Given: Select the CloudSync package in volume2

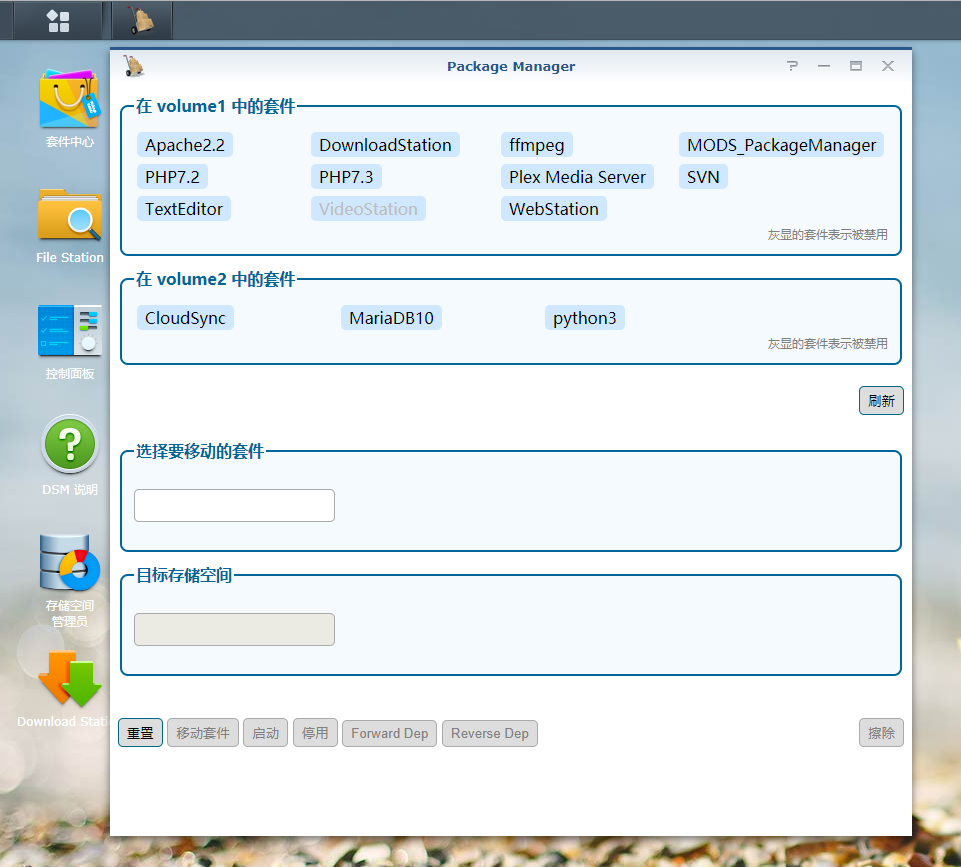Looking at the screenshot, I should click(x=185, y=318).
